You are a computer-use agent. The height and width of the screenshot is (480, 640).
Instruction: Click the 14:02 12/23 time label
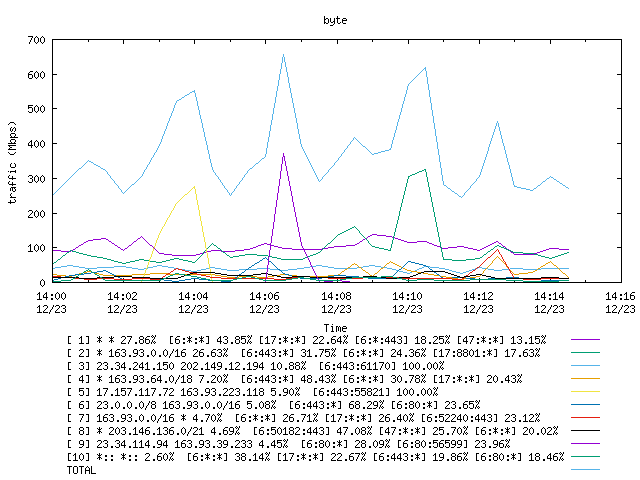(x=122, y=302)
